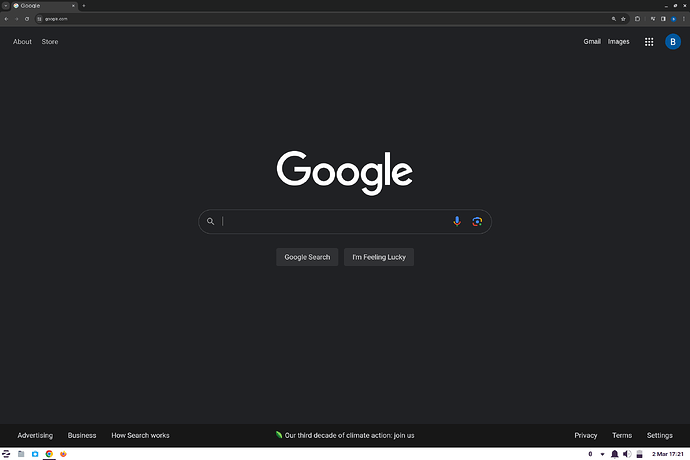Open the removable device tray icon
This screenshot has height=460, width=690.
(640, 454)
